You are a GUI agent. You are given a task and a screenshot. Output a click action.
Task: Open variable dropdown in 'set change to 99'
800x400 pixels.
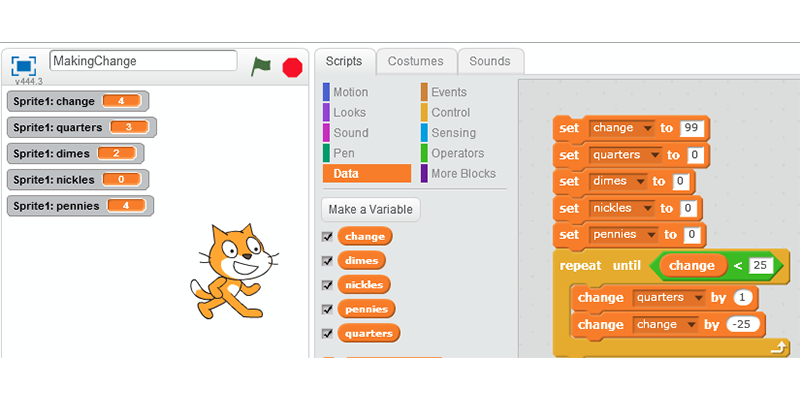coord(648,128)
